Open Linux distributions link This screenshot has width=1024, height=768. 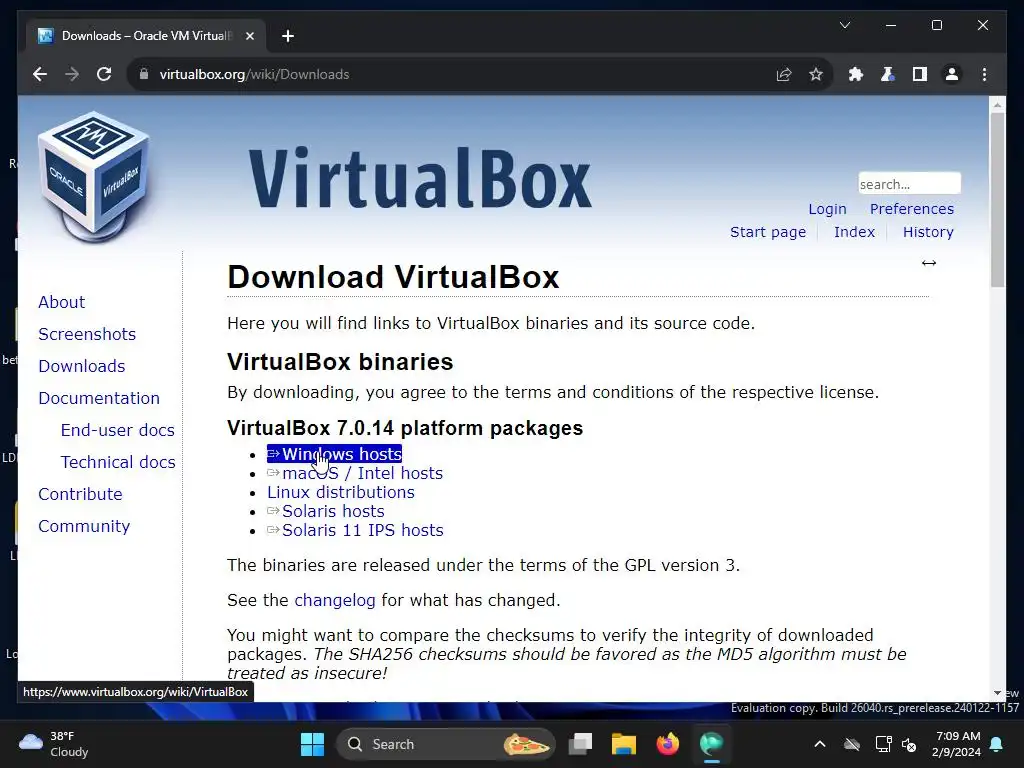click(x=341, y=492)
